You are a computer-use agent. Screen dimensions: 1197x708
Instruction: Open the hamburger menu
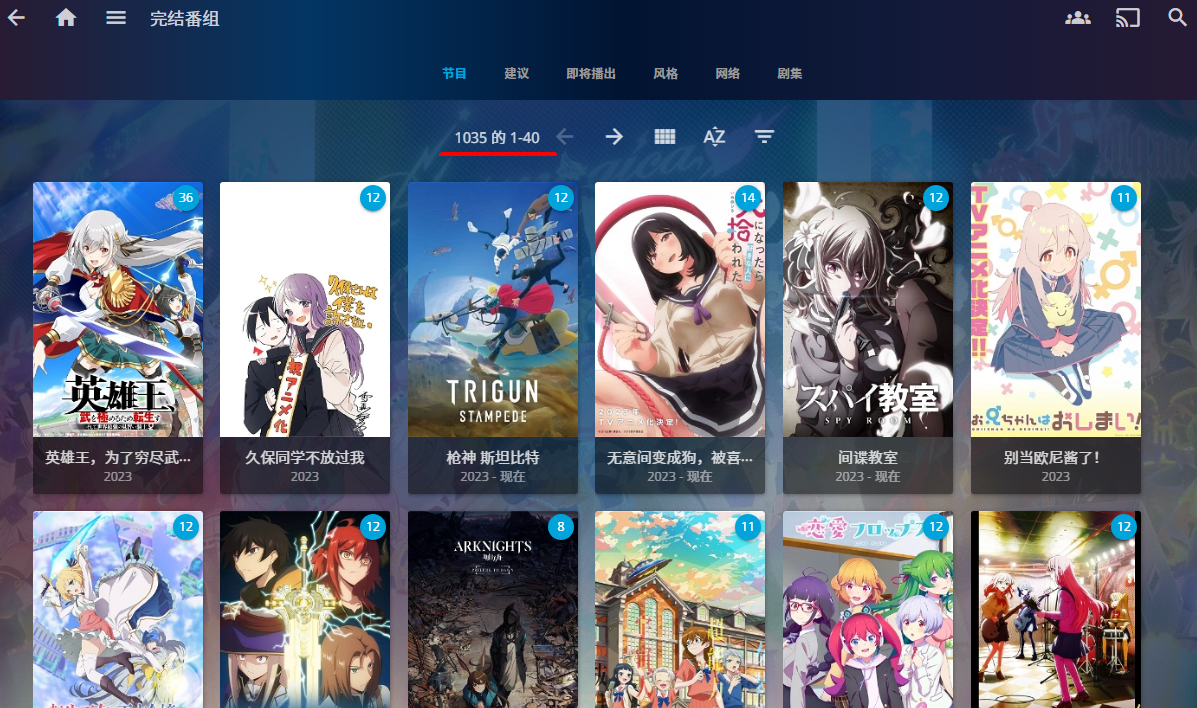pos(116,18)
